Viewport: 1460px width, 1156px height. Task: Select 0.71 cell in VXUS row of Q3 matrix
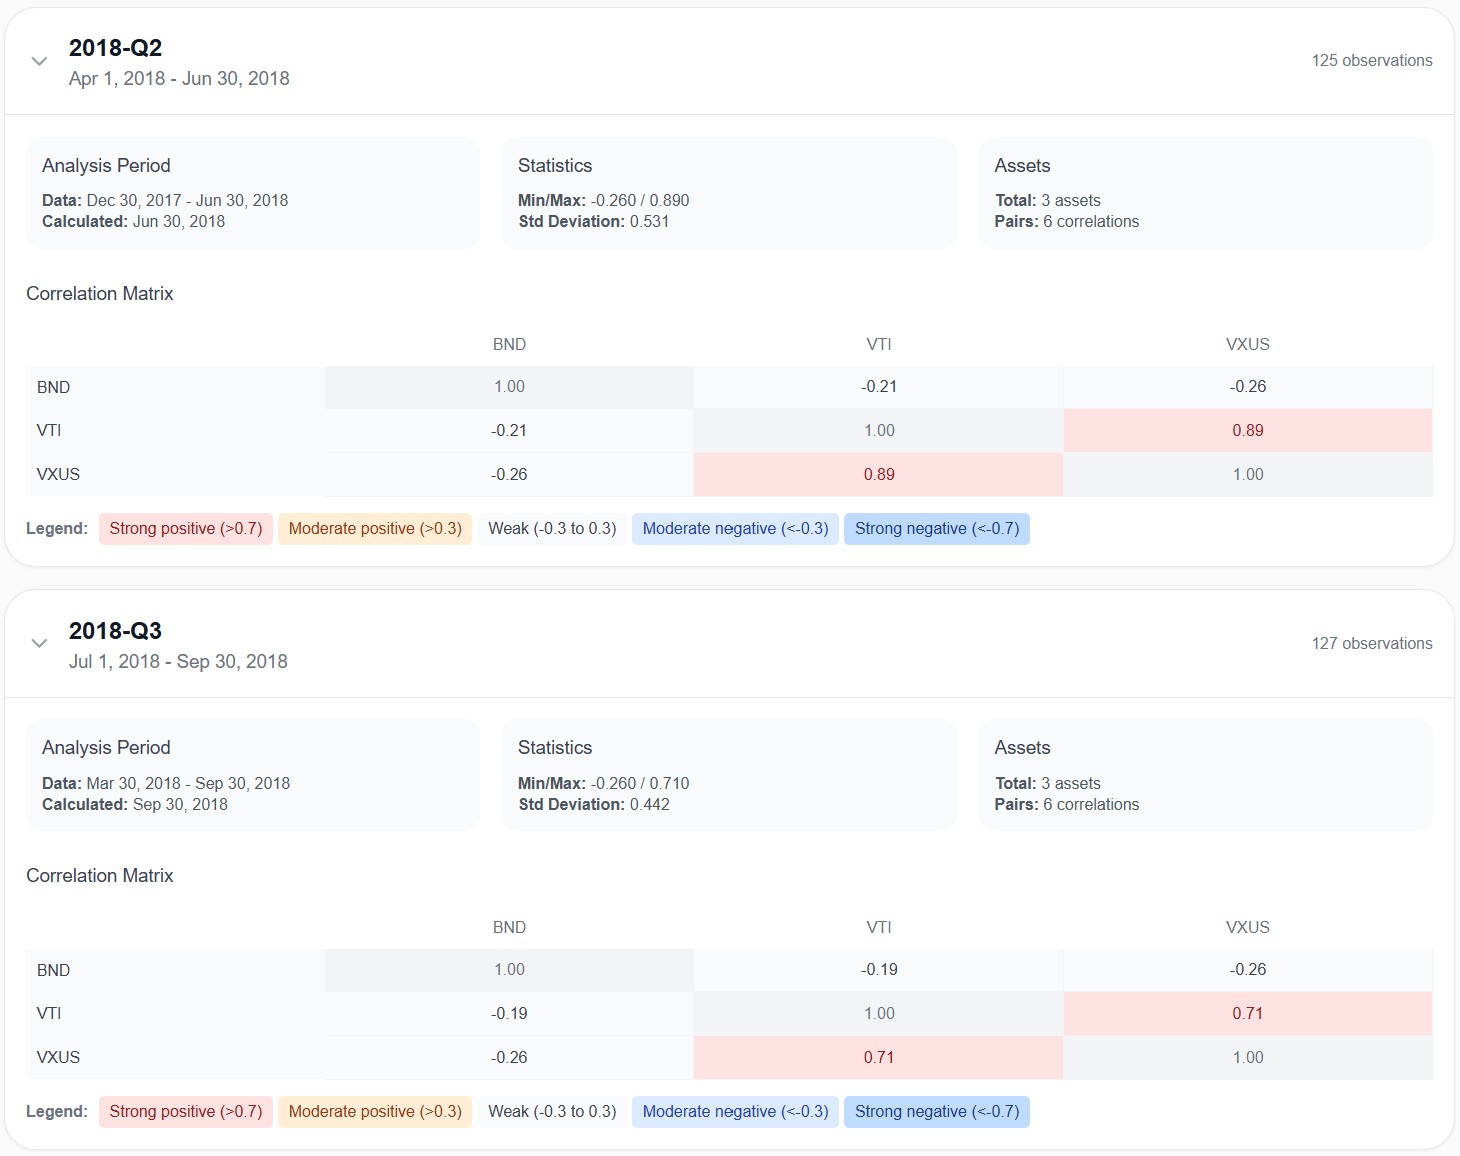pos(878,1058)
